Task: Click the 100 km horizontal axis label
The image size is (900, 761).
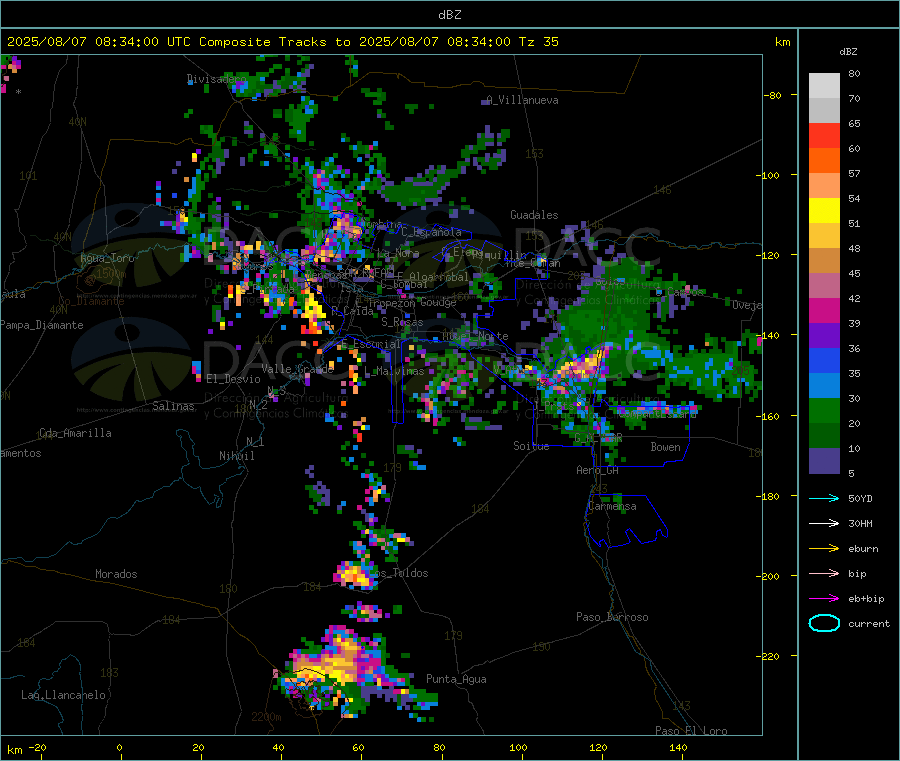Action: coord(518,747)
